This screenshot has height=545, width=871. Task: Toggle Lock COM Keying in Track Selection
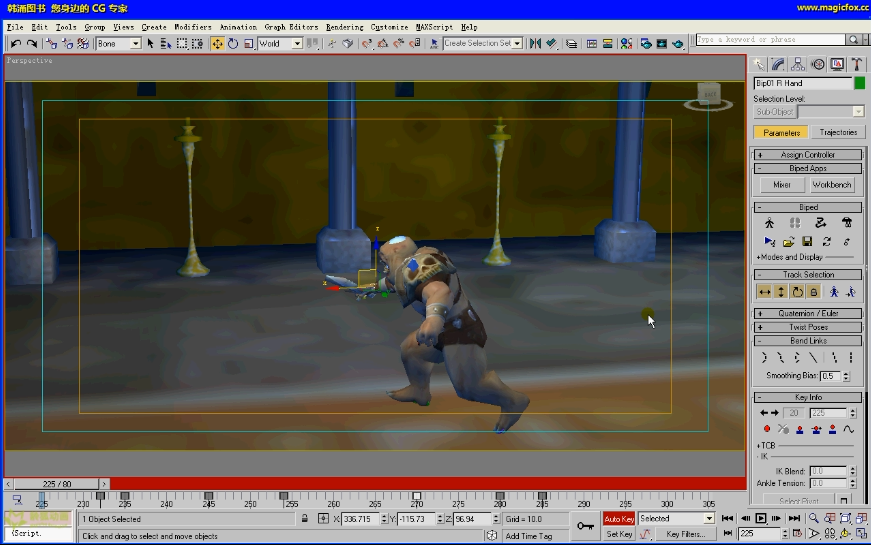pyautogui.click(x=814, y=292)
